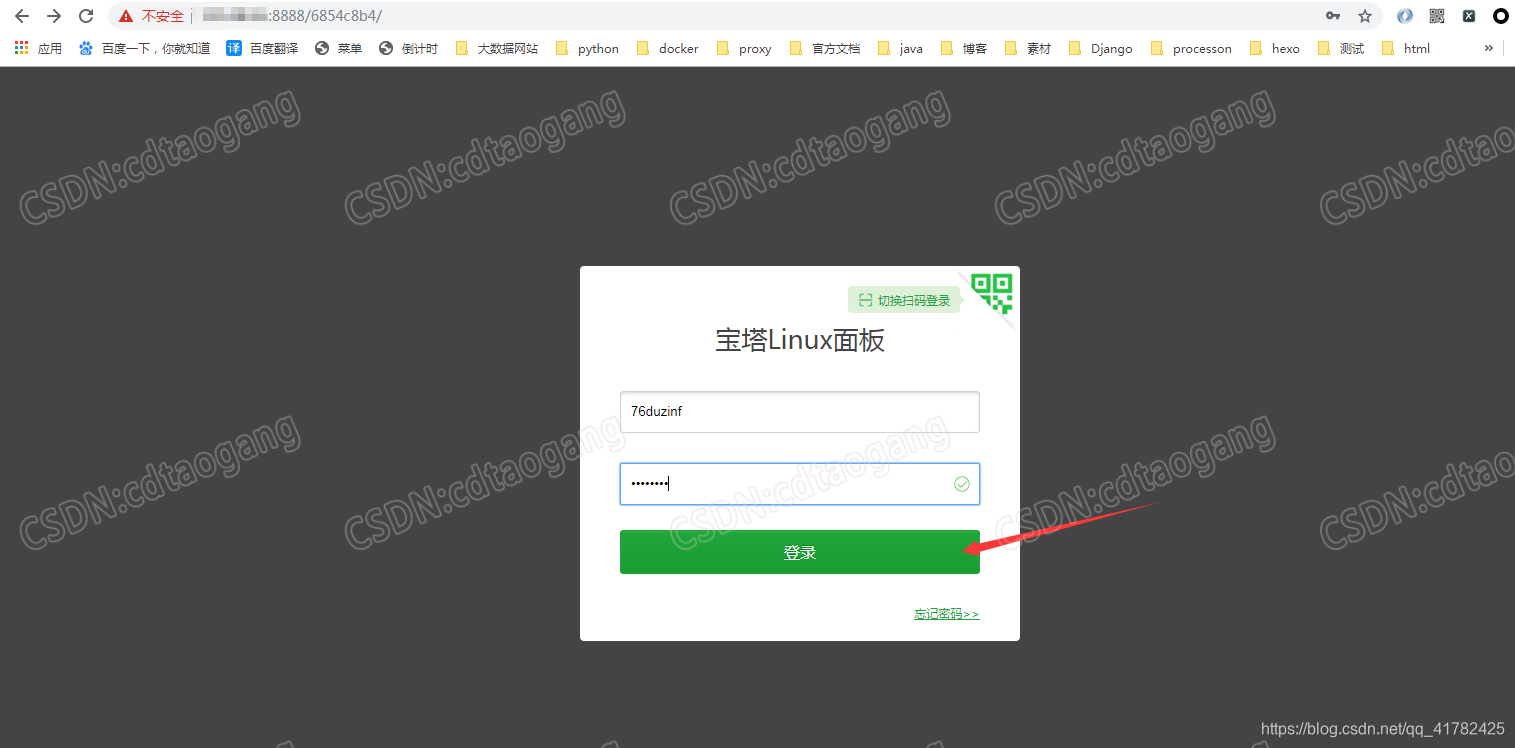Open the 测试 bookmark folder
Viewport: 1515px width, 748px height.
click(1341, 48)
